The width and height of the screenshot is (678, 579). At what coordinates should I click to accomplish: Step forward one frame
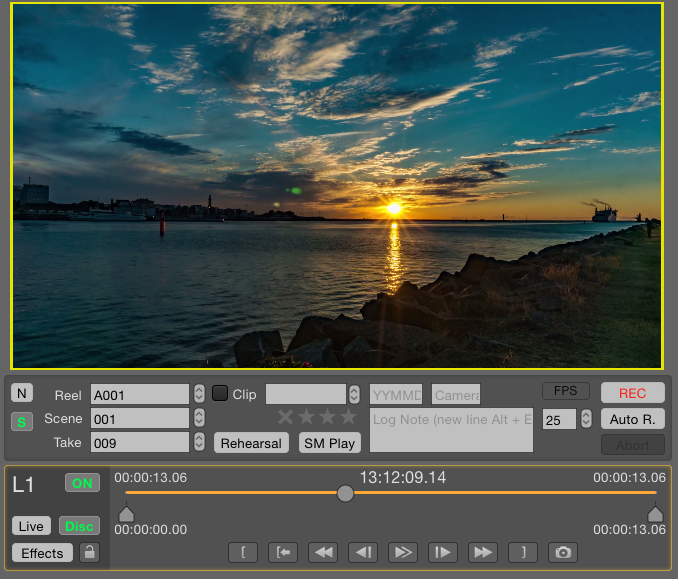pyautogui.click(x=442, y=552)
